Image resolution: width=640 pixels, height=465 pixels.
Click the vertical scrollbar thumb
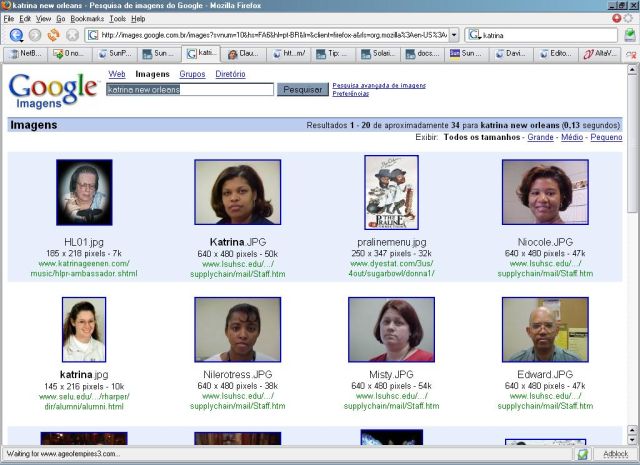pyautogui.click(x=632, y=144)
